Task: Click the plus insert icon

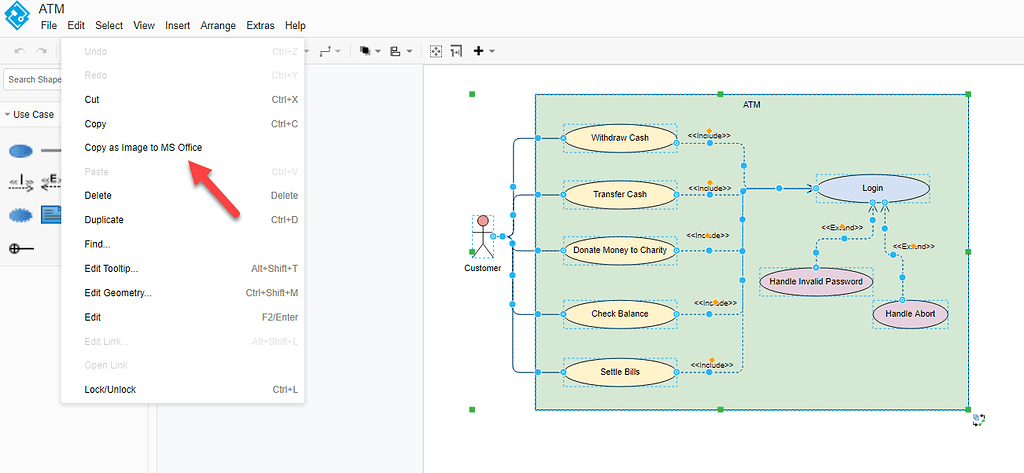Action: tap(478, 51)
